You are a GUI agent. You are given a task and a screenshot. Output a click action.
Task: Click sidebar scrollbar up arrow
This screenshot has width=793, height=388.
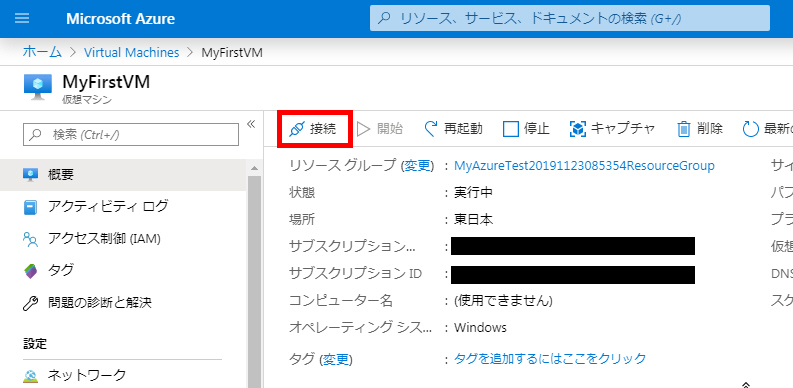(x=254, y=168)
